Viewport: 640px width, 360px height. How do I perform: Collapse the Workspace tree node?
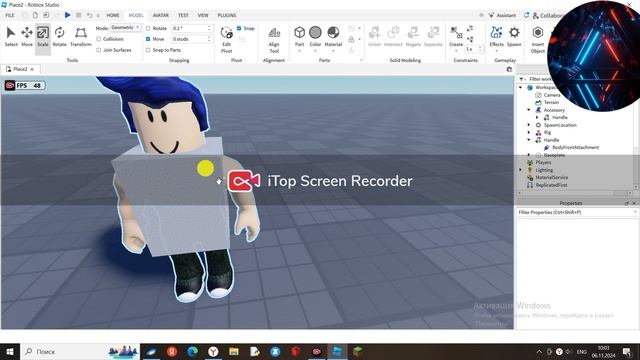pos(520,87)
